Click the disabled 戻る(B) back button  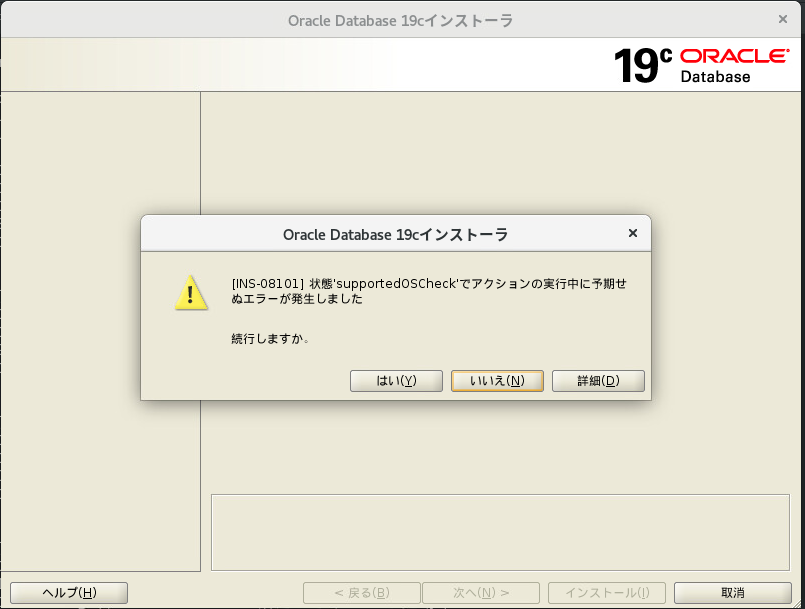click(361, 592)
